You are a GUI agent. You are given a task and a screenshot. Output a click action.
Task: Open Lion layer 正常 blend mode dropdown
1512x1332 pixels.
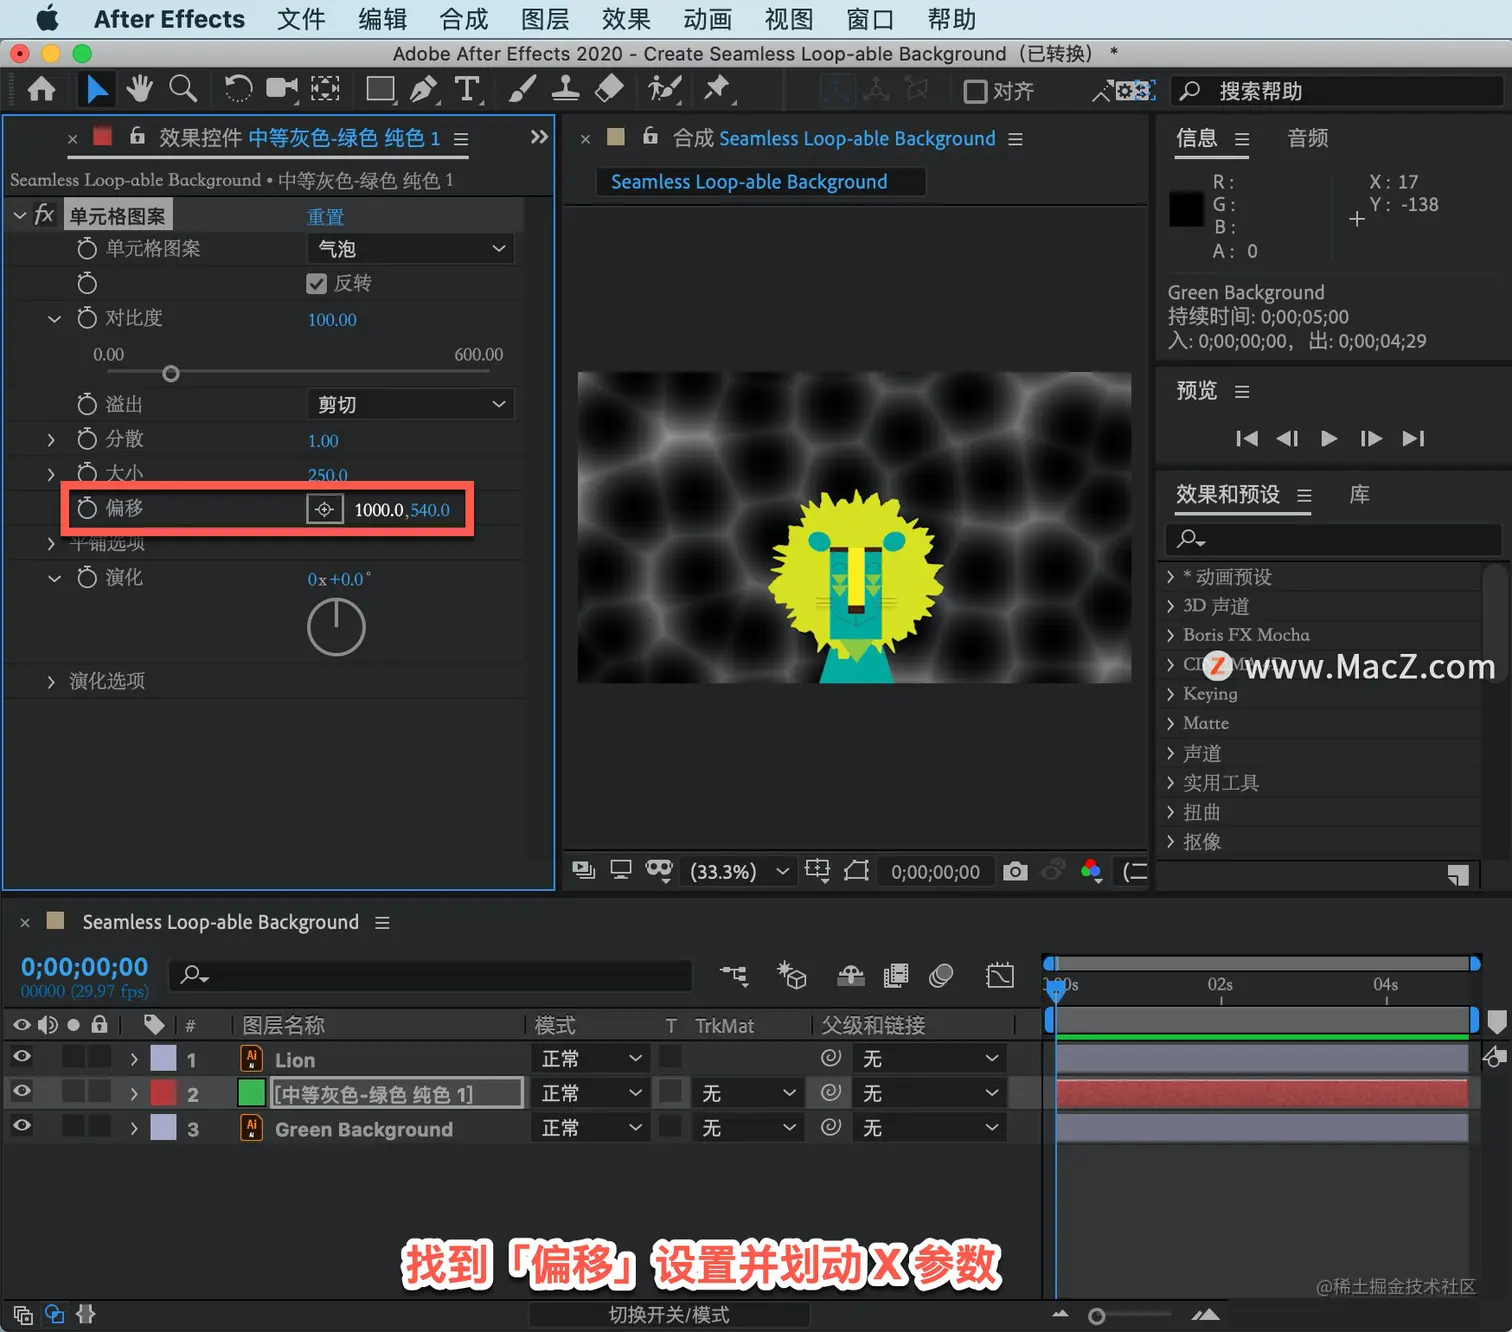point(590,1059)
